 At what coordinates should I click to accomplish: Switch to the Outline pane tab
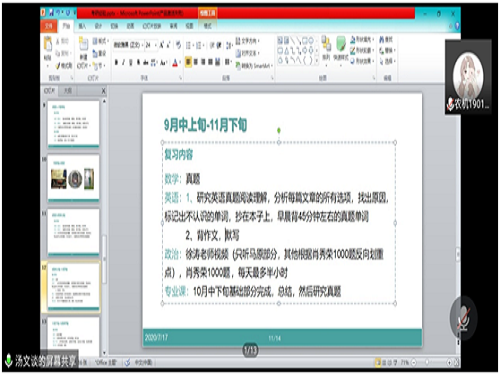68,90
